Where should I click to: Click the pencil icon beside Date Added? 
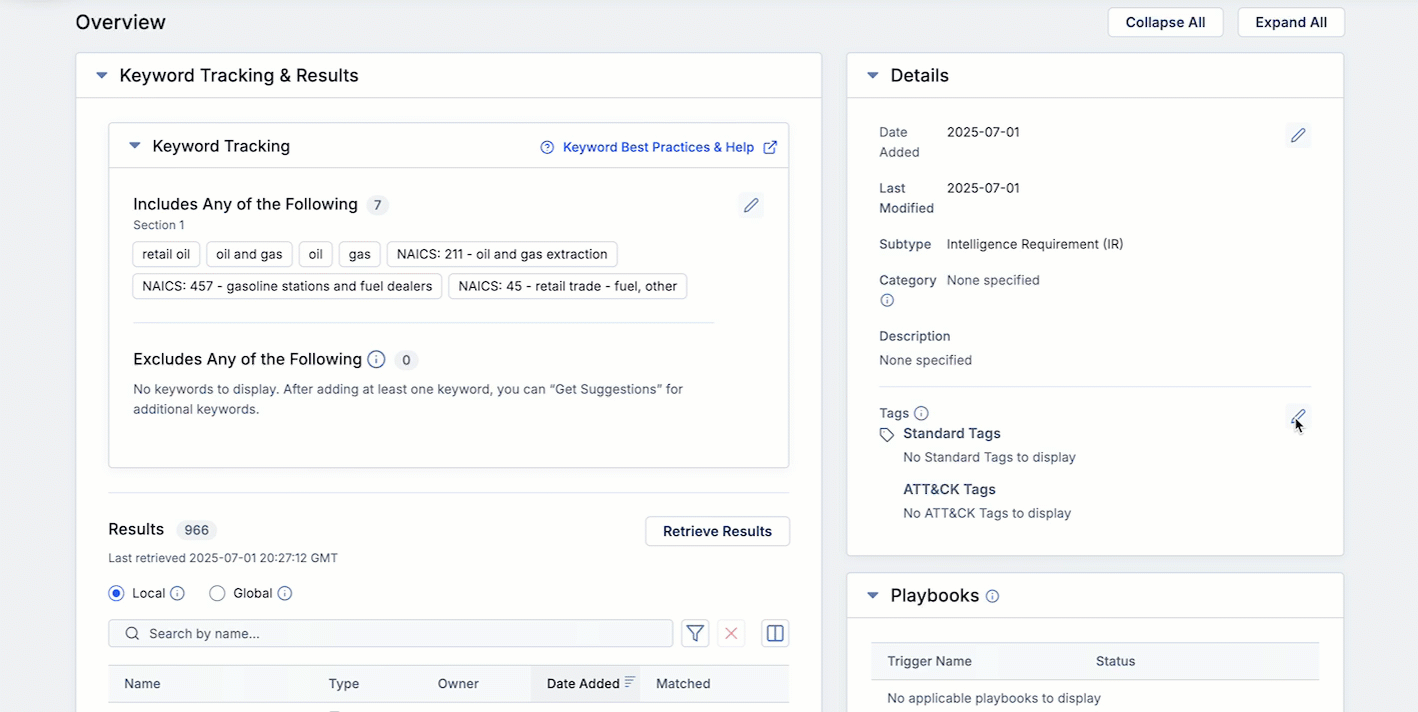click(x=1298, y=135)
